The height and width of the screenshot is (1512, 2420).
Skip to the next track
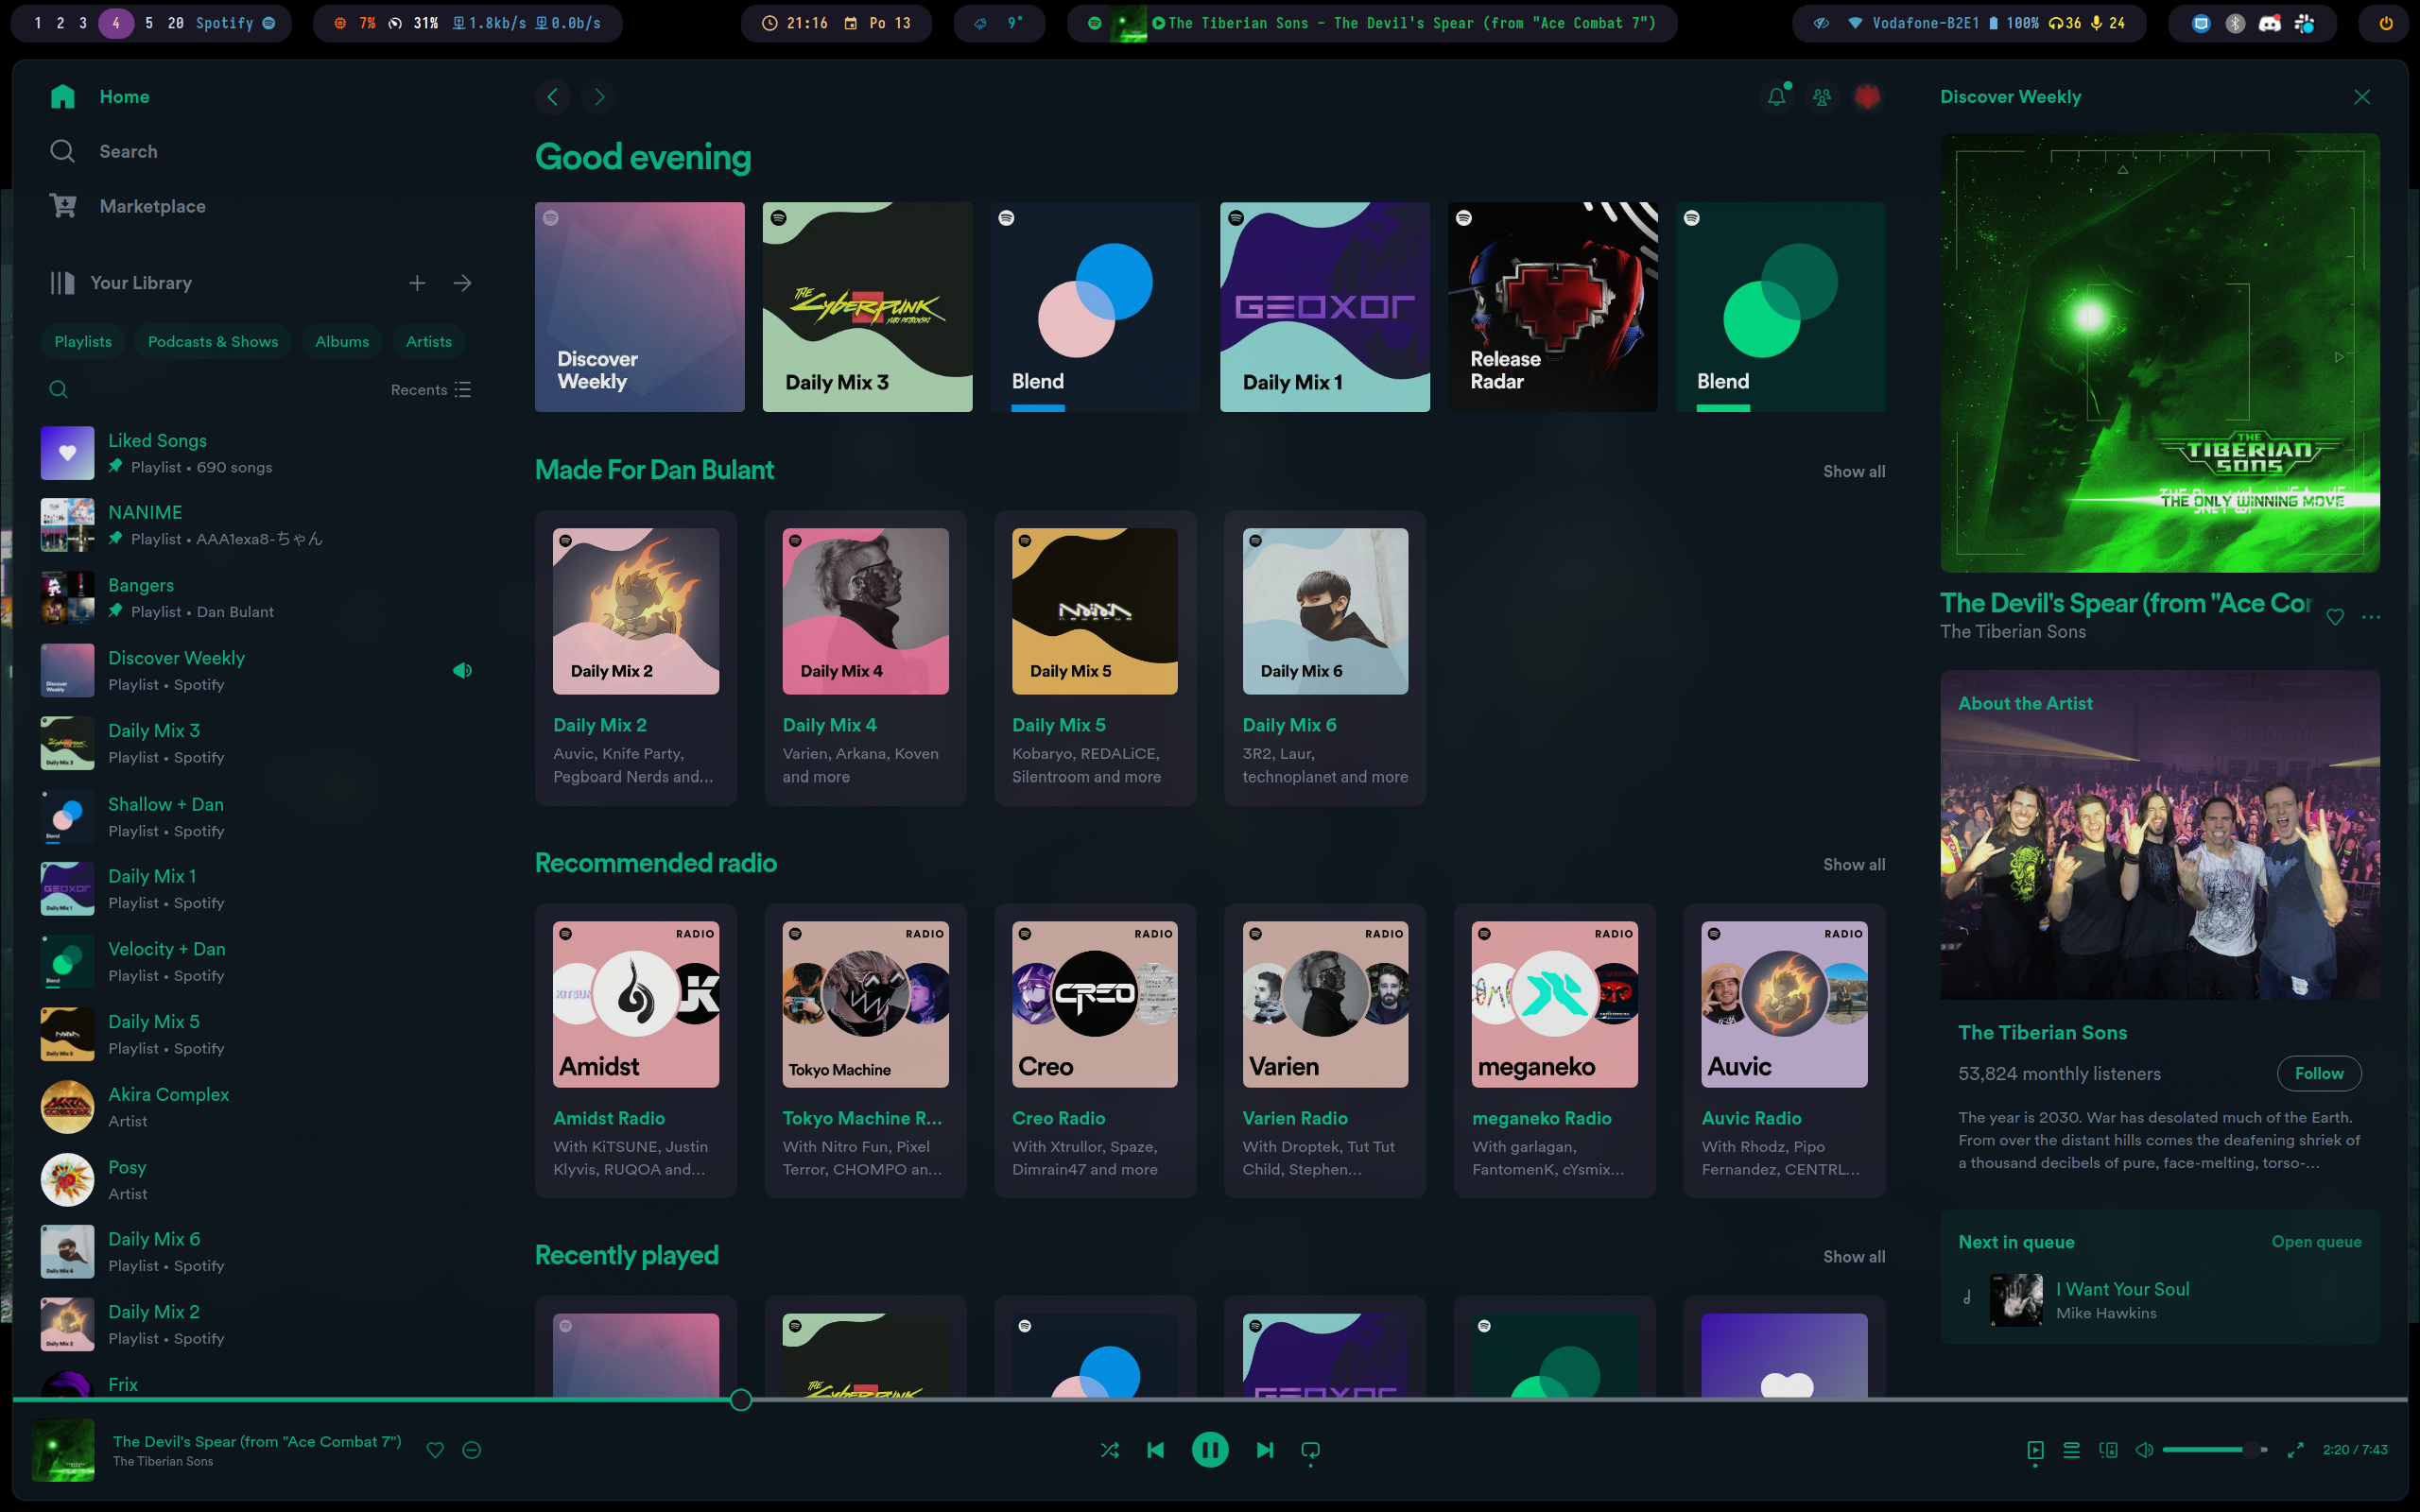(x=1265, y=1450)
